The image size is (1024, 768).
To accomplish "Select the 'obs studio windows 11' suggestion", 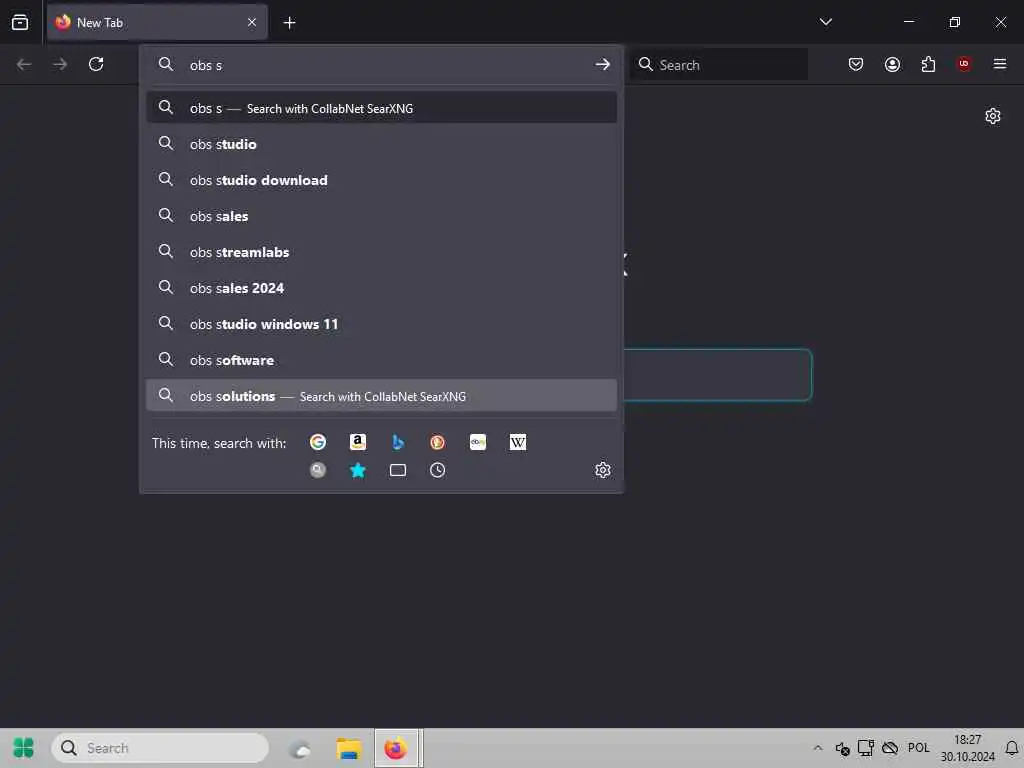I will click(381, 324).
